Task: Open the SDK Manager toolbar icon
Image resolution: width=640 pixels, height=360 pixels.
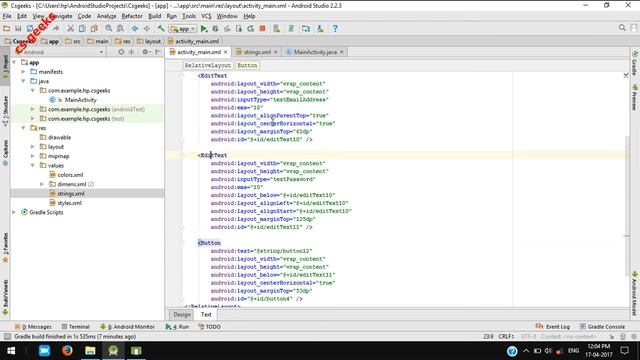Action: pos(320,29)
